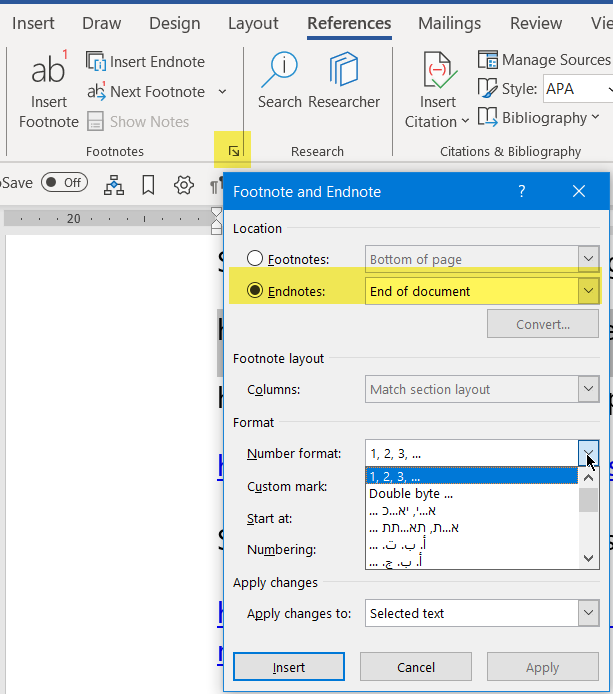Open the Bibliography menu

pos(539,118)
